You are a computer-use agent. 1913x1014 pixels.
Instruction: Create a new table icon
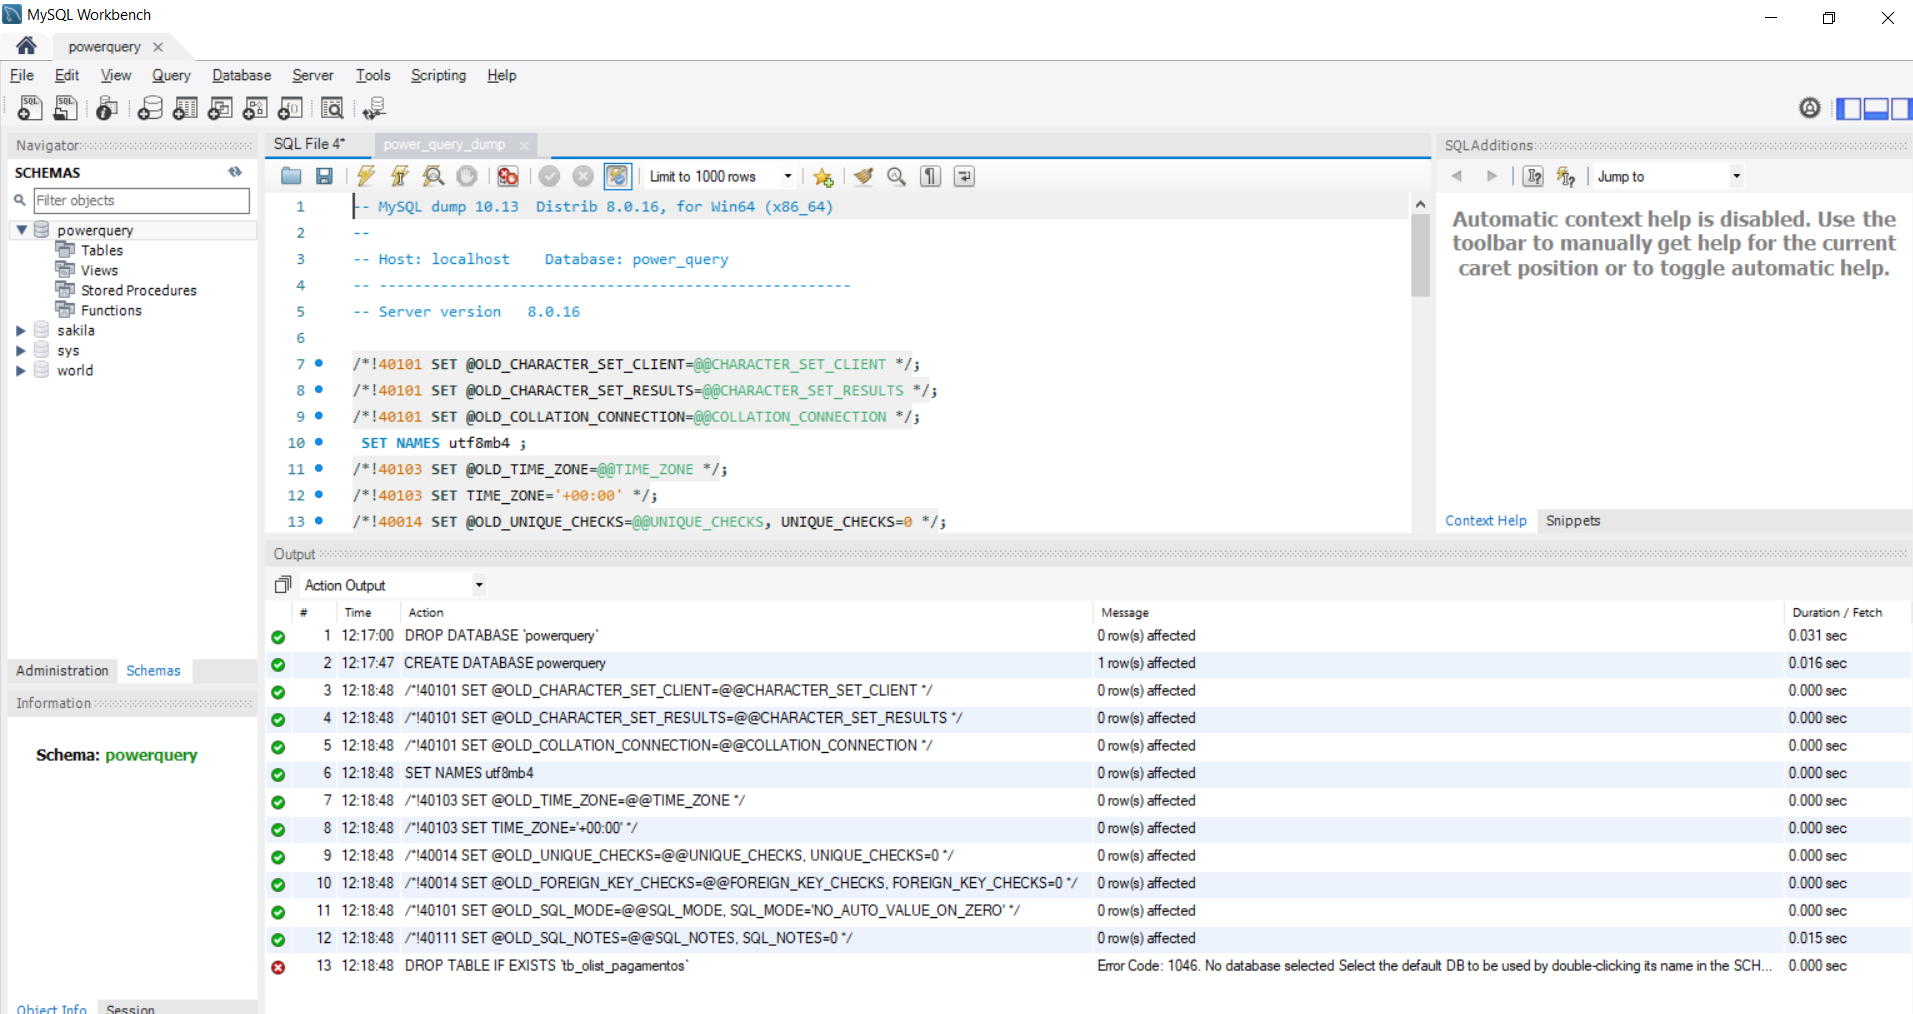coord(185,107)
